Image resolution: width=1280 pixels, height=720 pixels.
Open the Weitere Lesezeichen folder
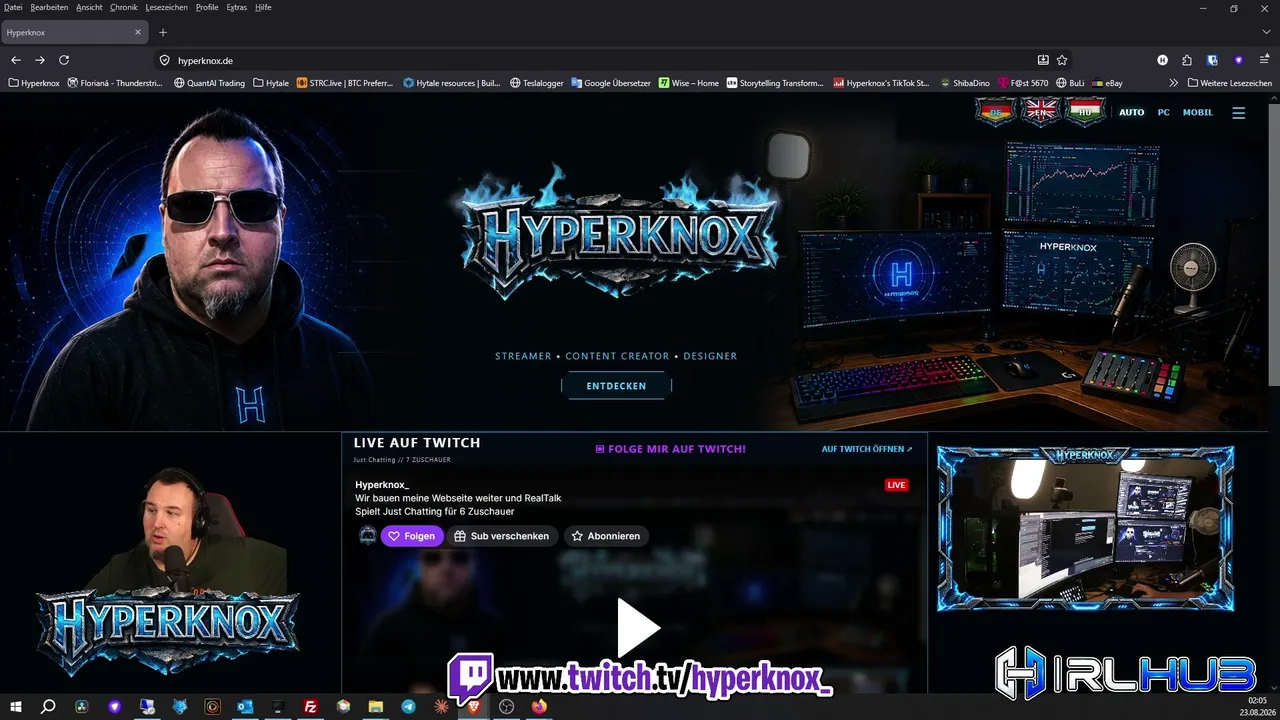(1229, 83)
